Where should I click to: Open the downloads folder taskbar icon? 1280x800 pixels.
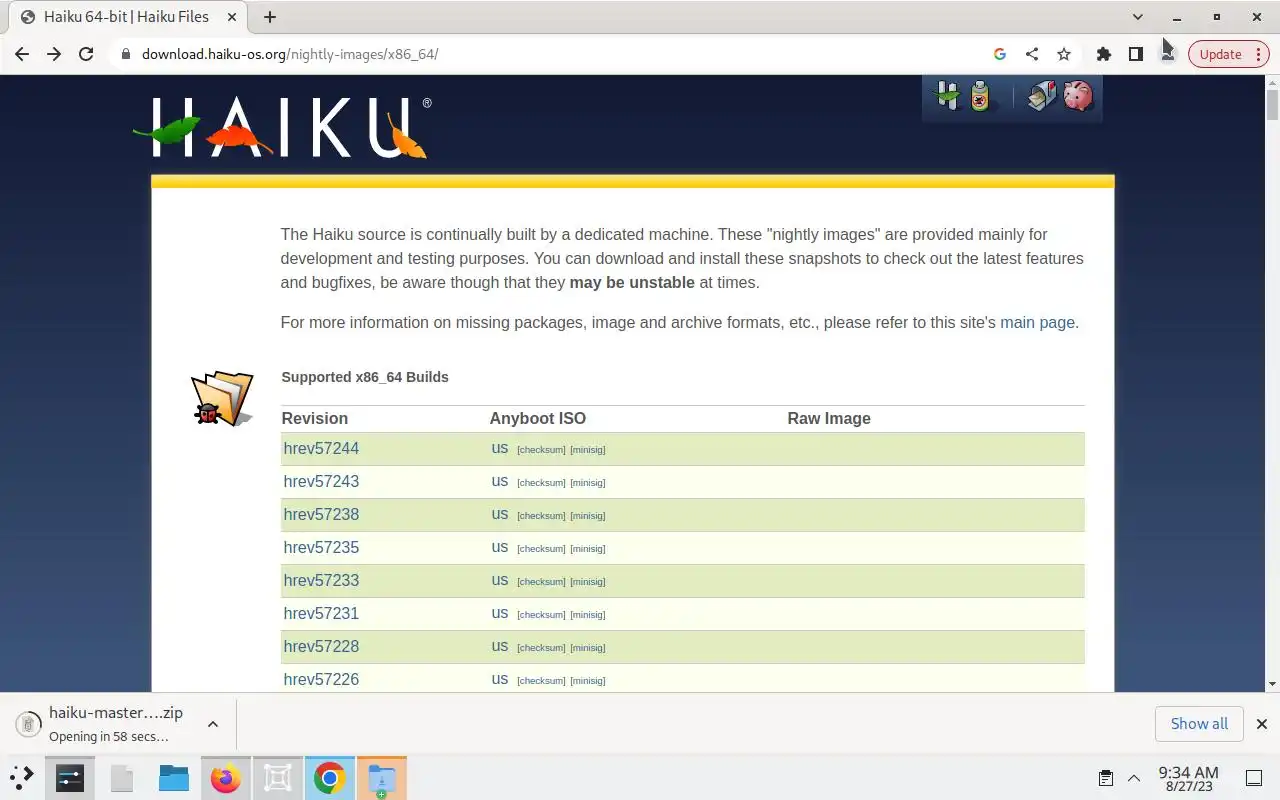point(382,777)
